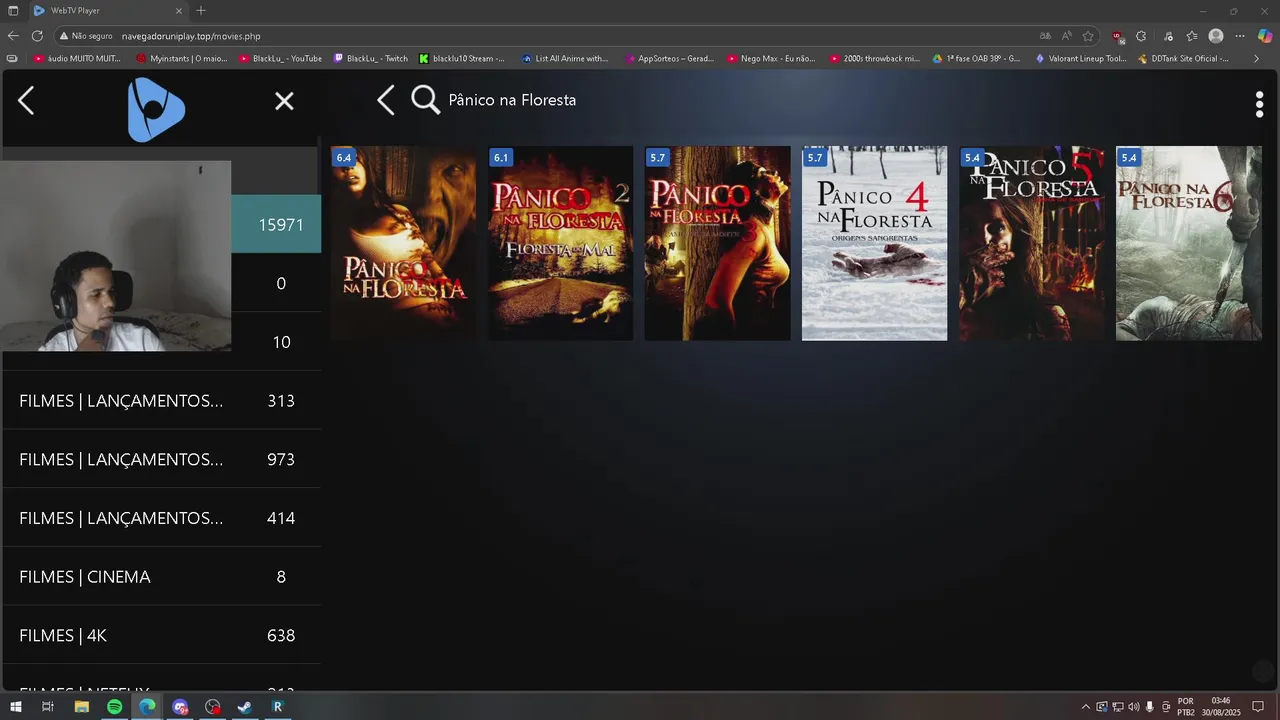Open the áudio MUITO MUIT... bookmark
Image resolution: width=1280 pixels, height=720 pixels.
point(77,59)
